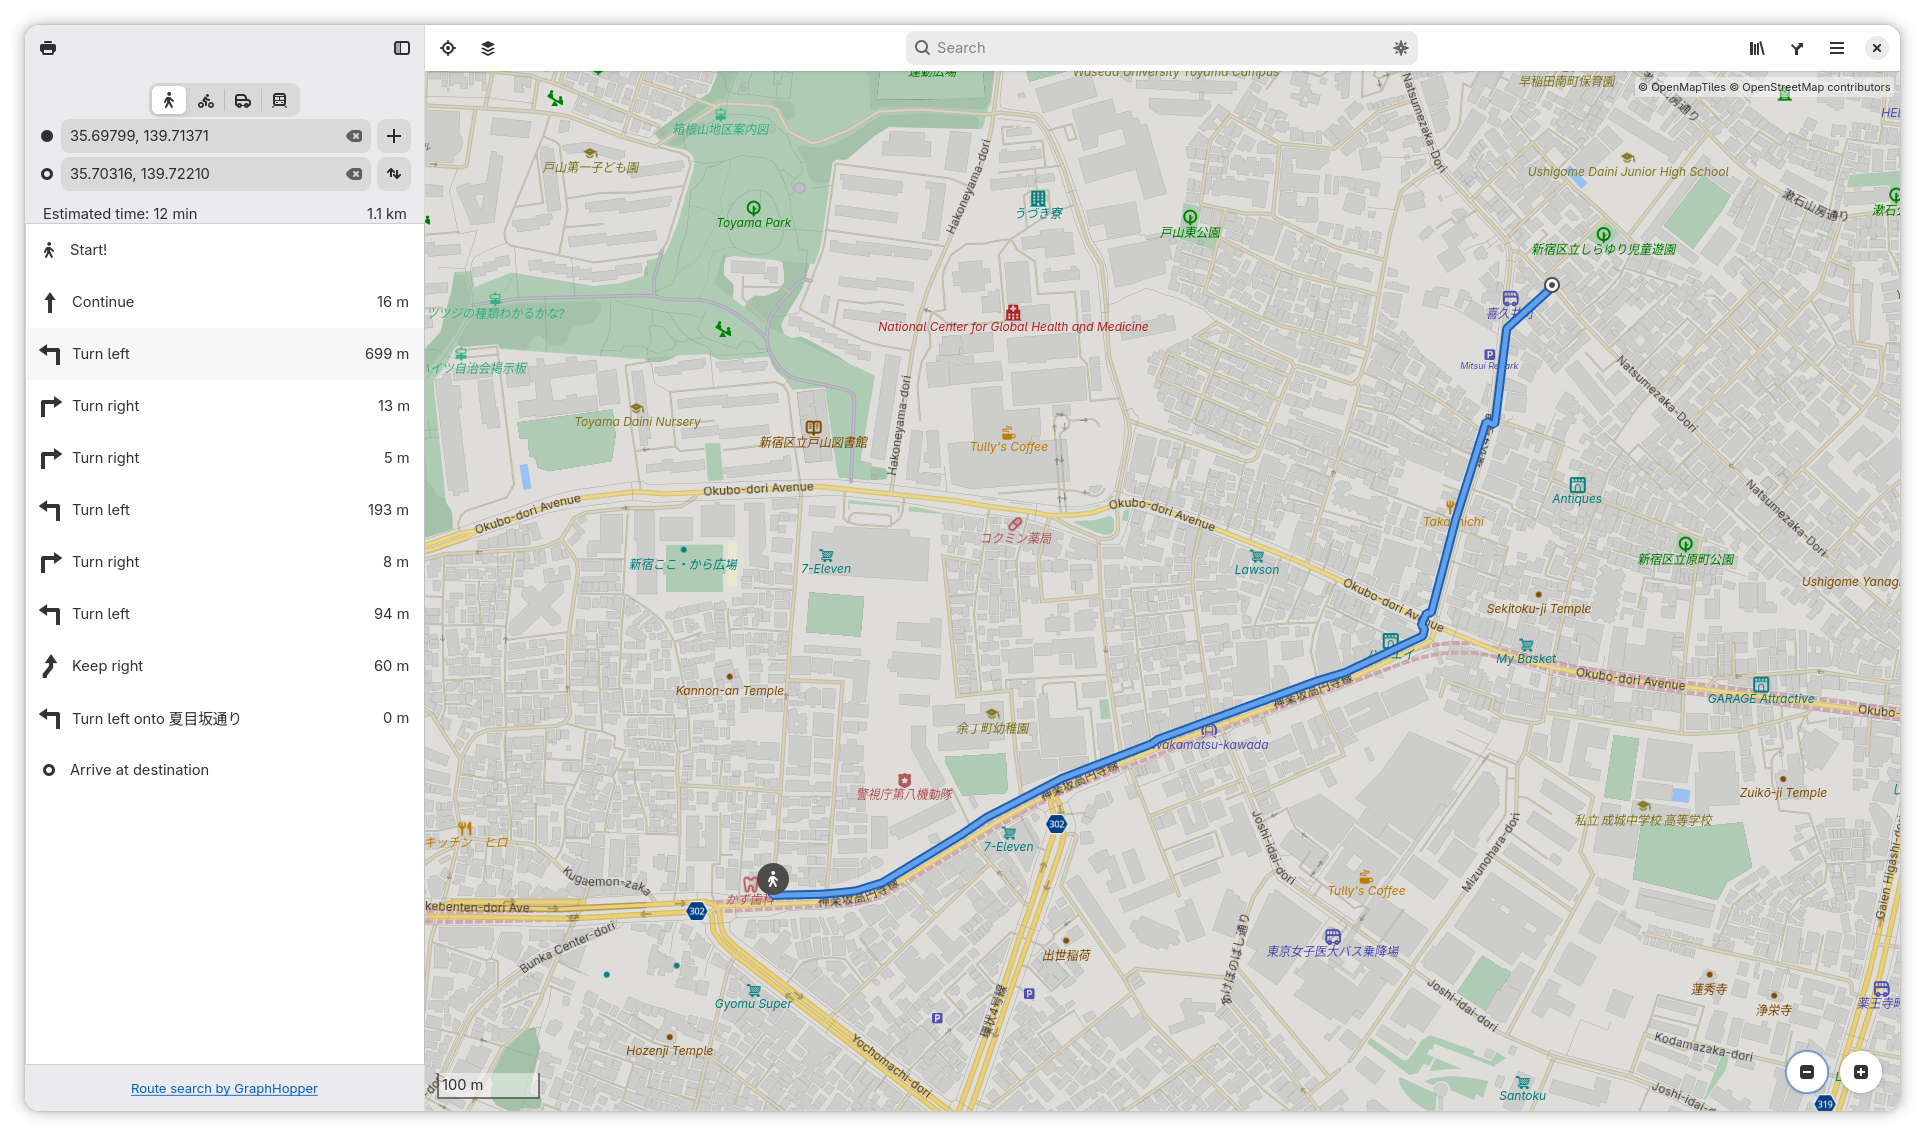Click the print route icon
The image size is (1925, 1136).
point(48,48)
